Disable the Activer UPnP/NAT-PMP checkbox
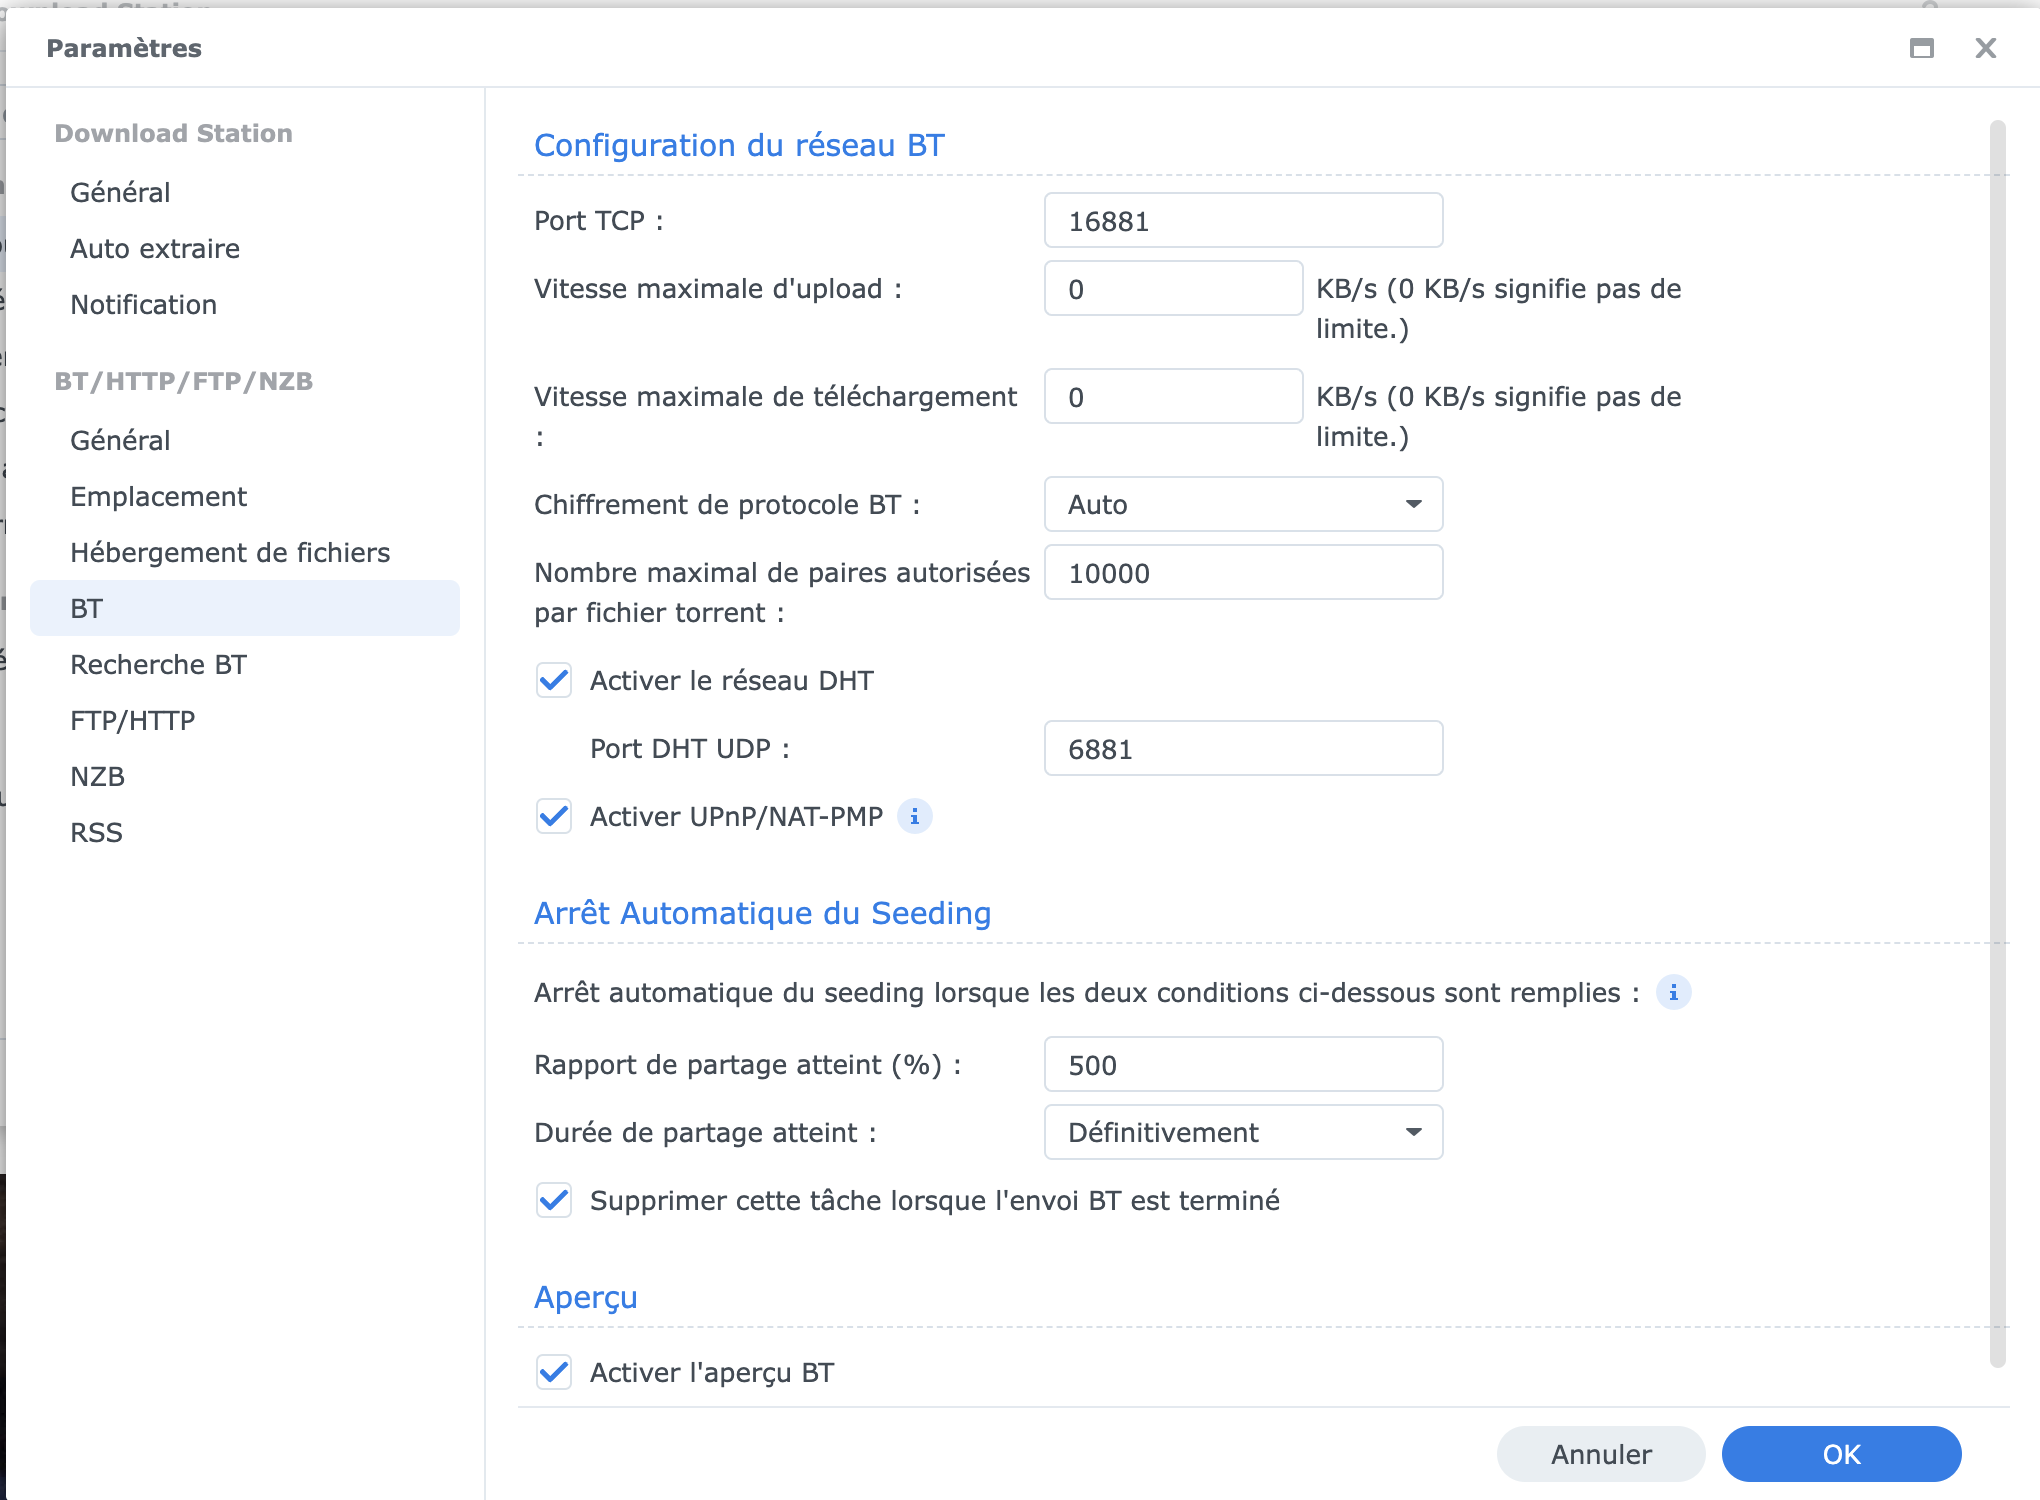The height and width of the screenshot is (1500, 2040). tap(554, 817)
